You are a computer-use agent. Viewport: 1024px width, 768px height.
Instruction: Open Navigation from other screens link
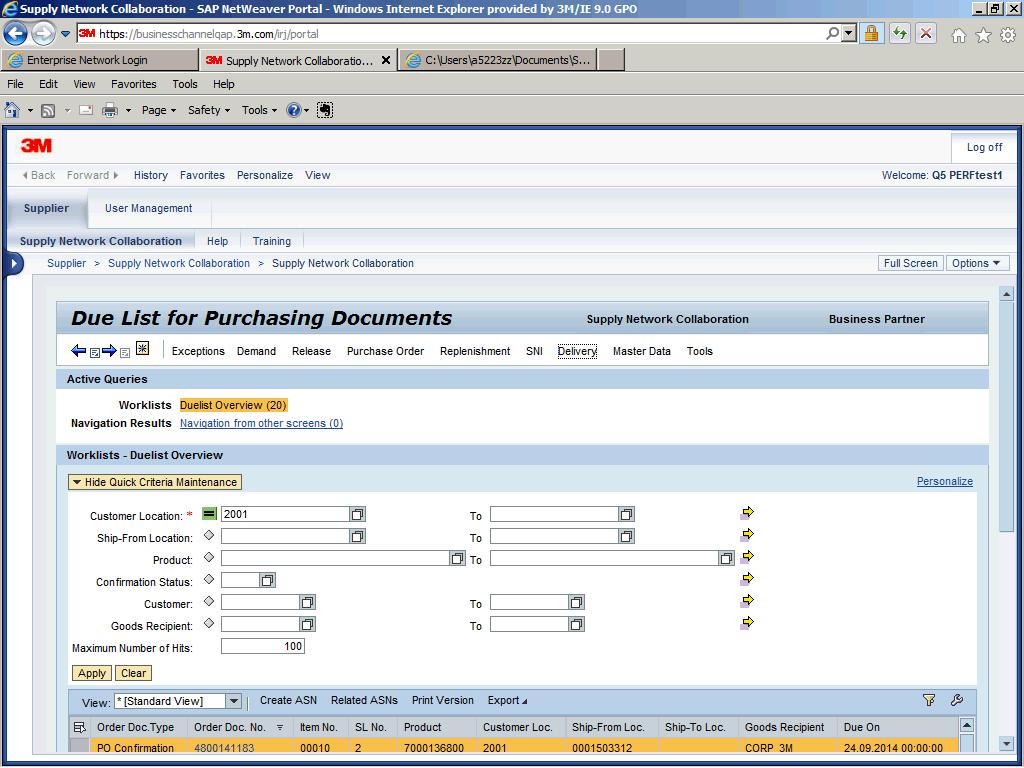coord(261,423)
